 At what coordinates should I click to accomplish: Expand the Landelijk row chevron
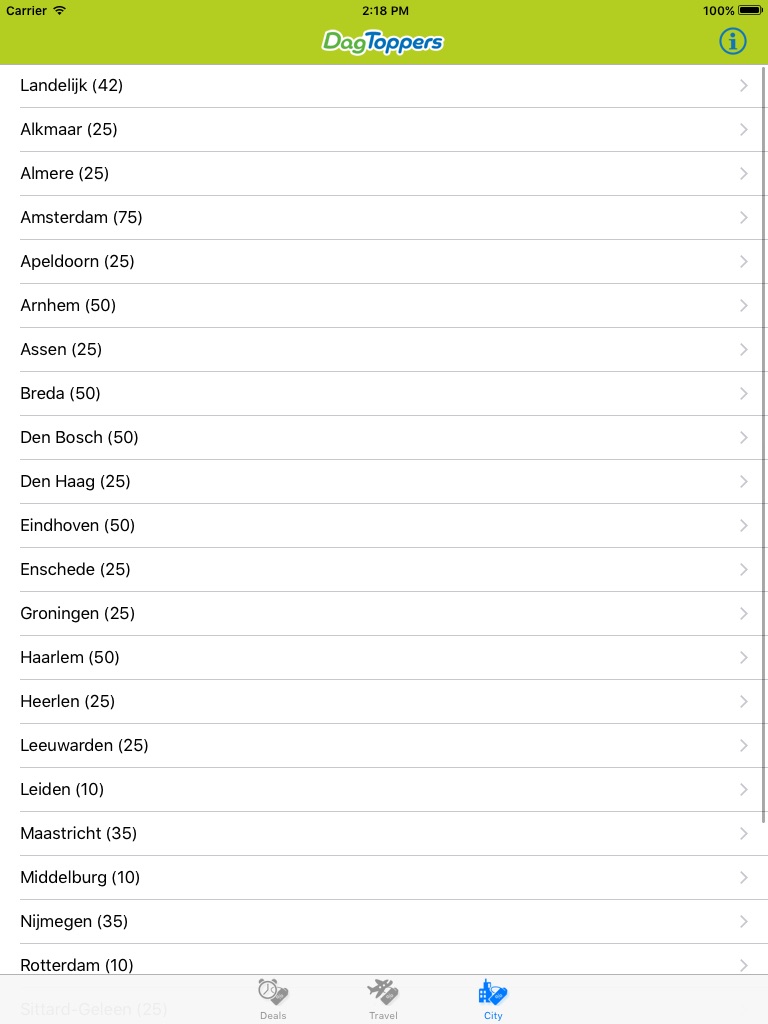[x=743, y=86]
